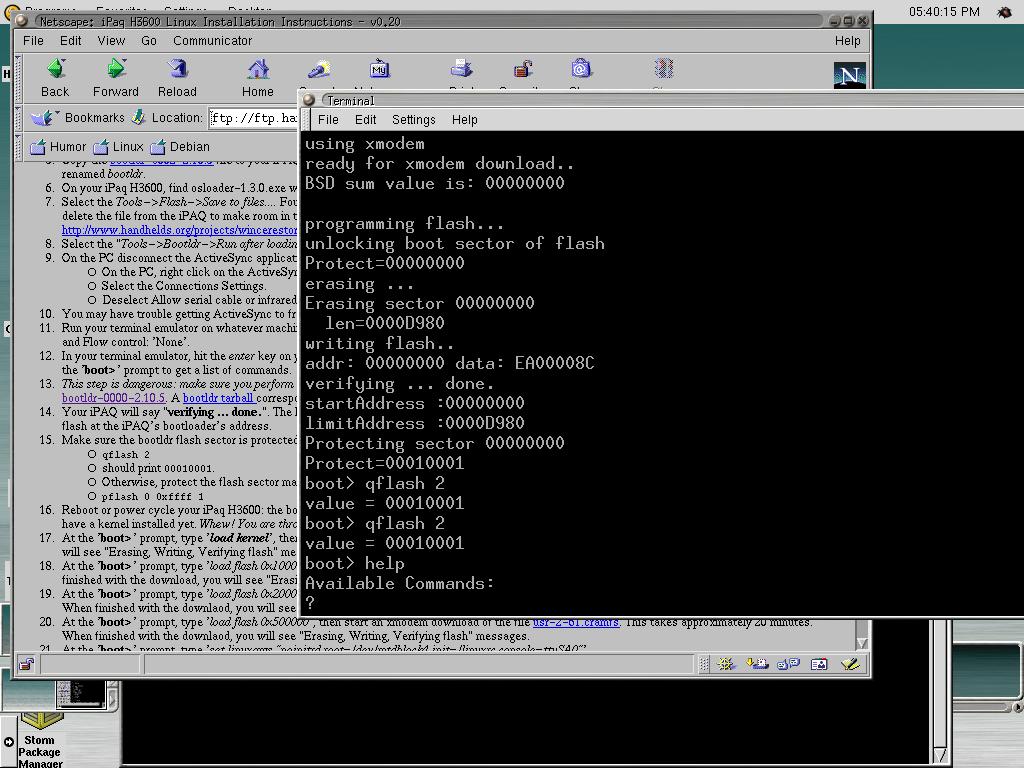Open Netscape's View menu
The height and width of the screenshot is (768, 1024).
point(111,40)
